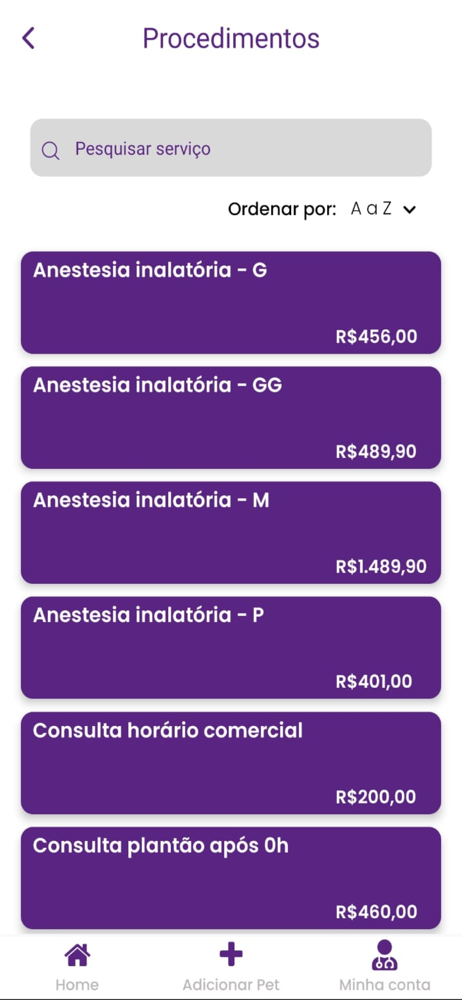
Task: Switch to the Home tab label
Action: pyautogui.click(x=77, y=984)
